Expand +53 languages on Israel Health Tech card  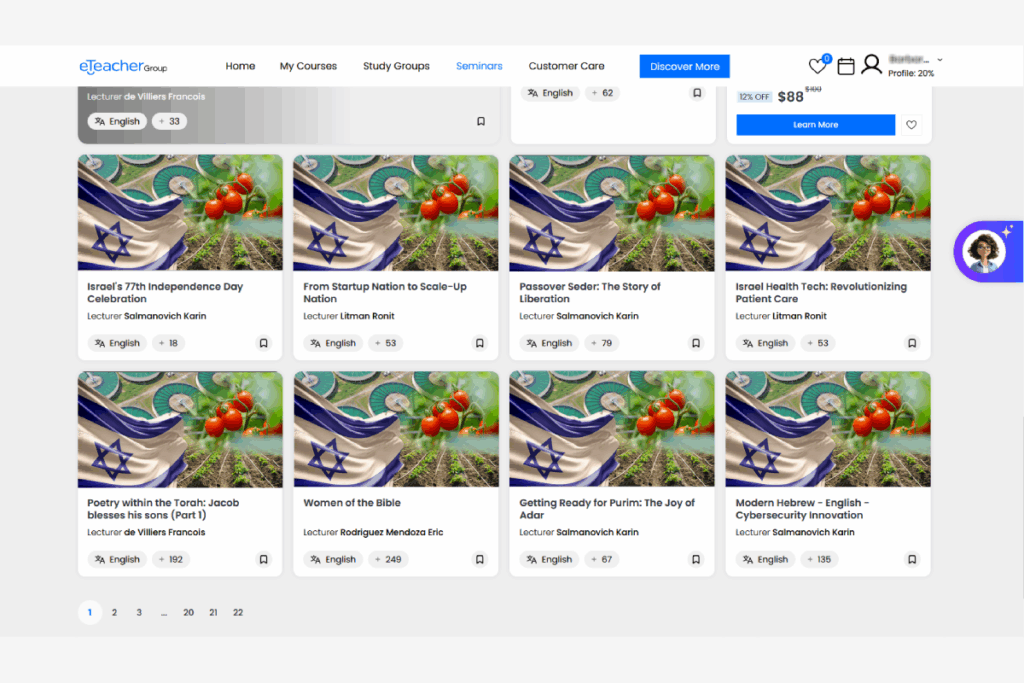pyautogui.click(x=818, y=343)
